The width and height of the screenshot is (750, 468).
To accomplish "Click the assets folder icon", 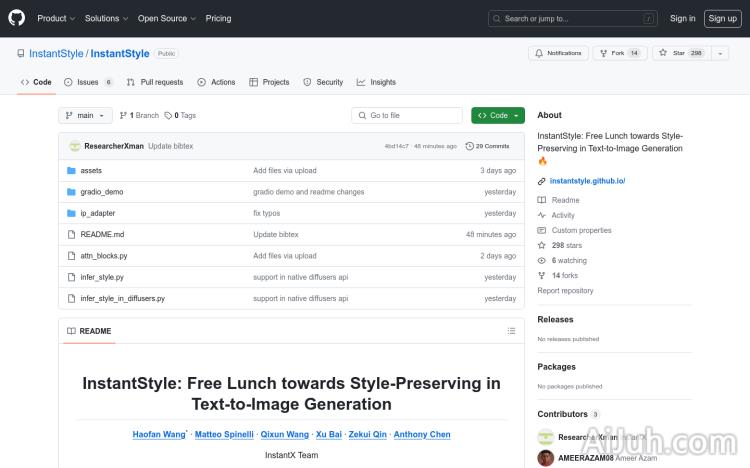I will (x=71, y=171).
